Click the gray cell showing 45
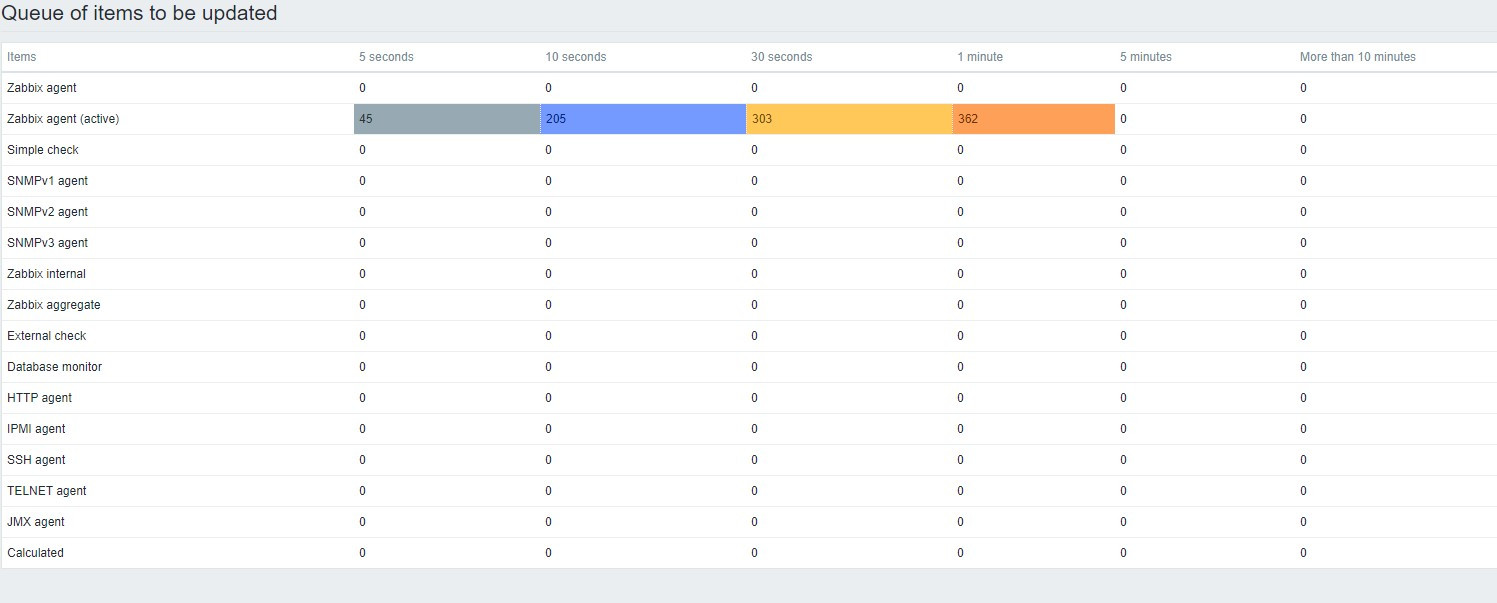Image resolution: width=1497 pixels, height=603 pixels. pyautogui.click(x=446, y=119)
